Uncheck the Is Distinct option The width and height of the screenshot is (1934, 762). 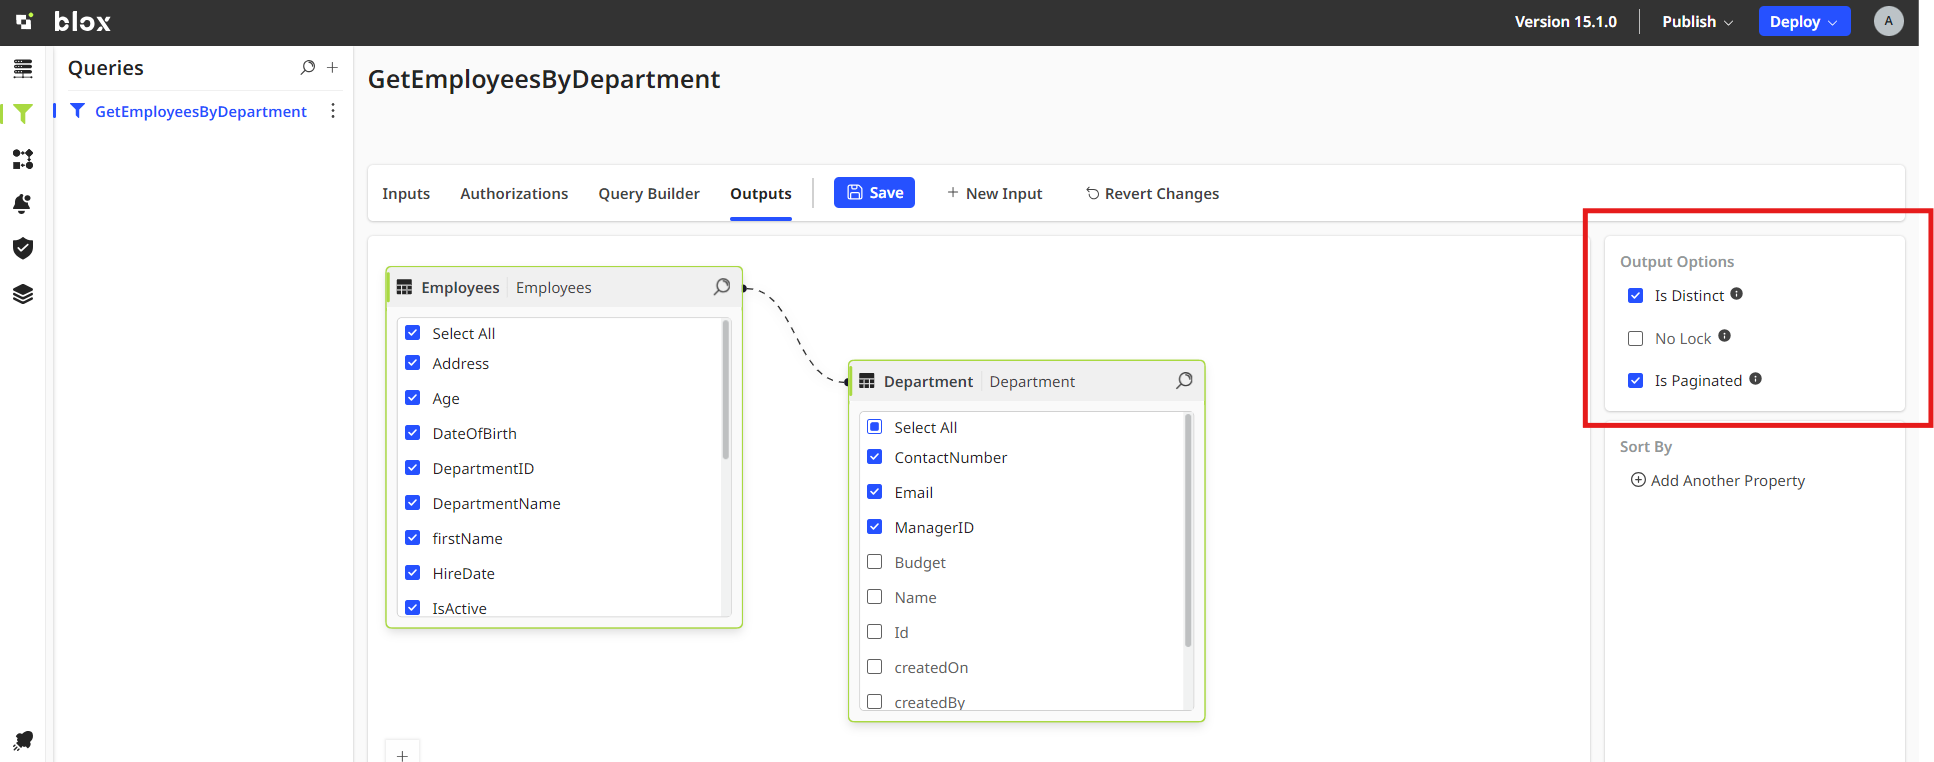click(x=1636, y=296)
